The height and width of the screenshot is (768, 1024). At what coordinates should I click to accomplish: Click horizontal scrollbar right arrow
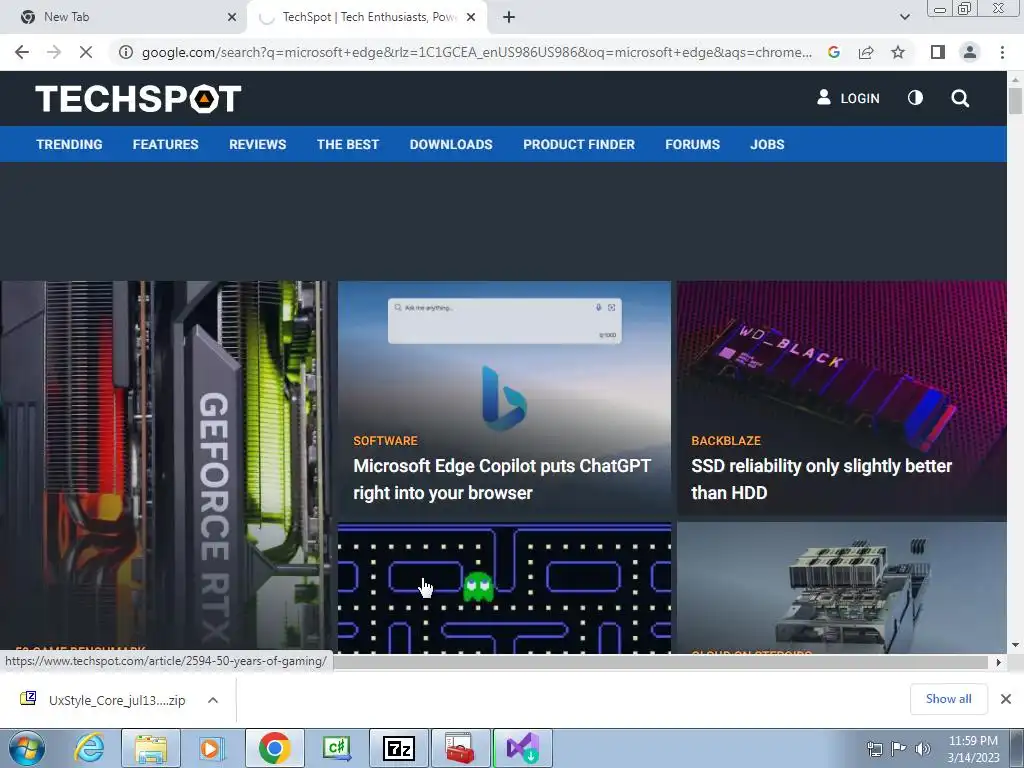pos(998,662)
